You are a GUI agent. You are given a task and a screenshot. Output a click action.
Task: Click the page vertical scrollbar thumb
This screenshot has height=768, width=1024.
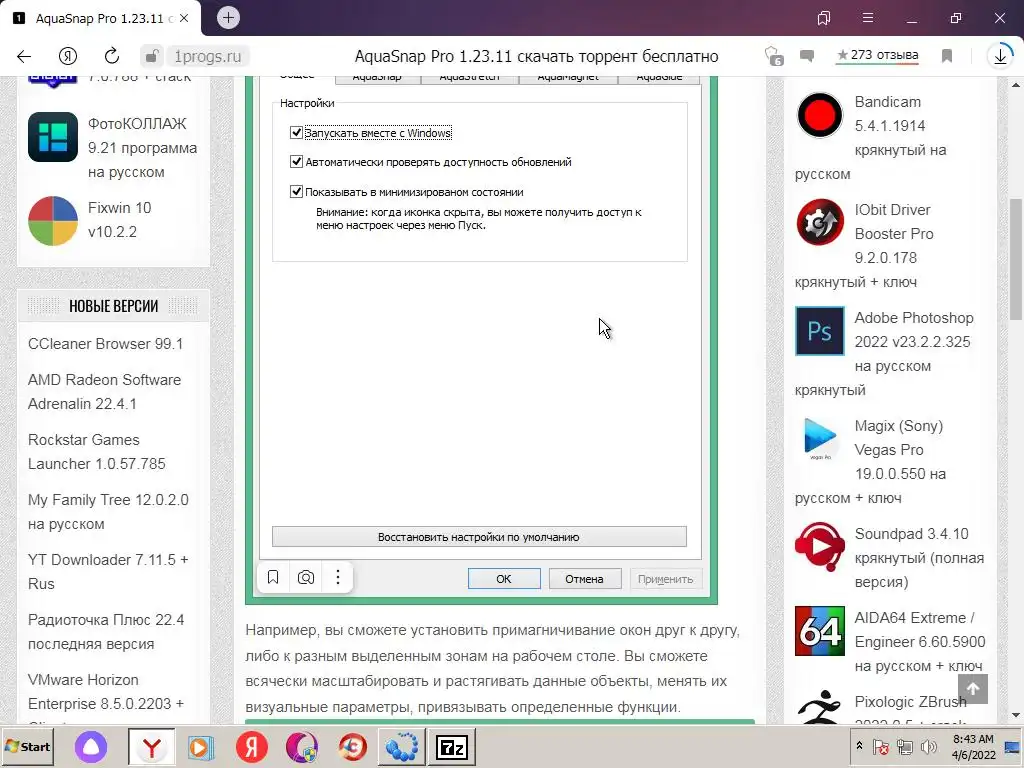pyautogui.click(x=1016, y=259)
